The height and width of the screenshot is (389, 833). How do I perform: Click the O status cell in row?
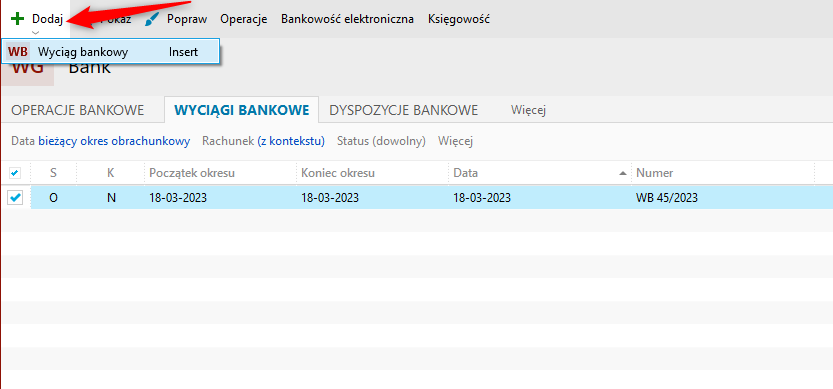(x=53, y=198)
